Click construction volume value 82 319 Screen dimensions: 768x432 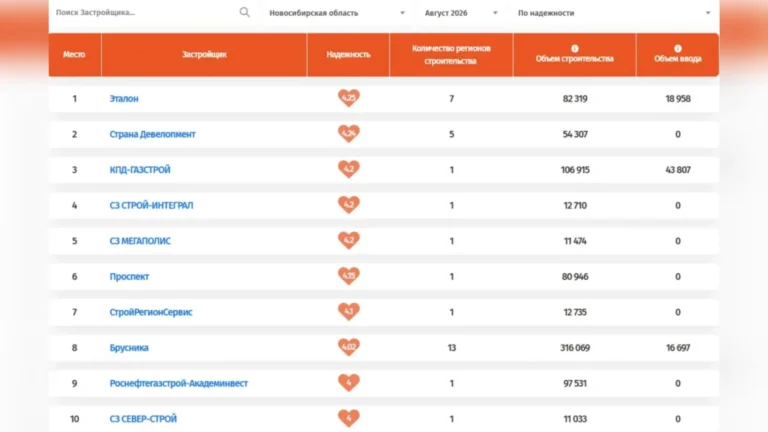575,98
